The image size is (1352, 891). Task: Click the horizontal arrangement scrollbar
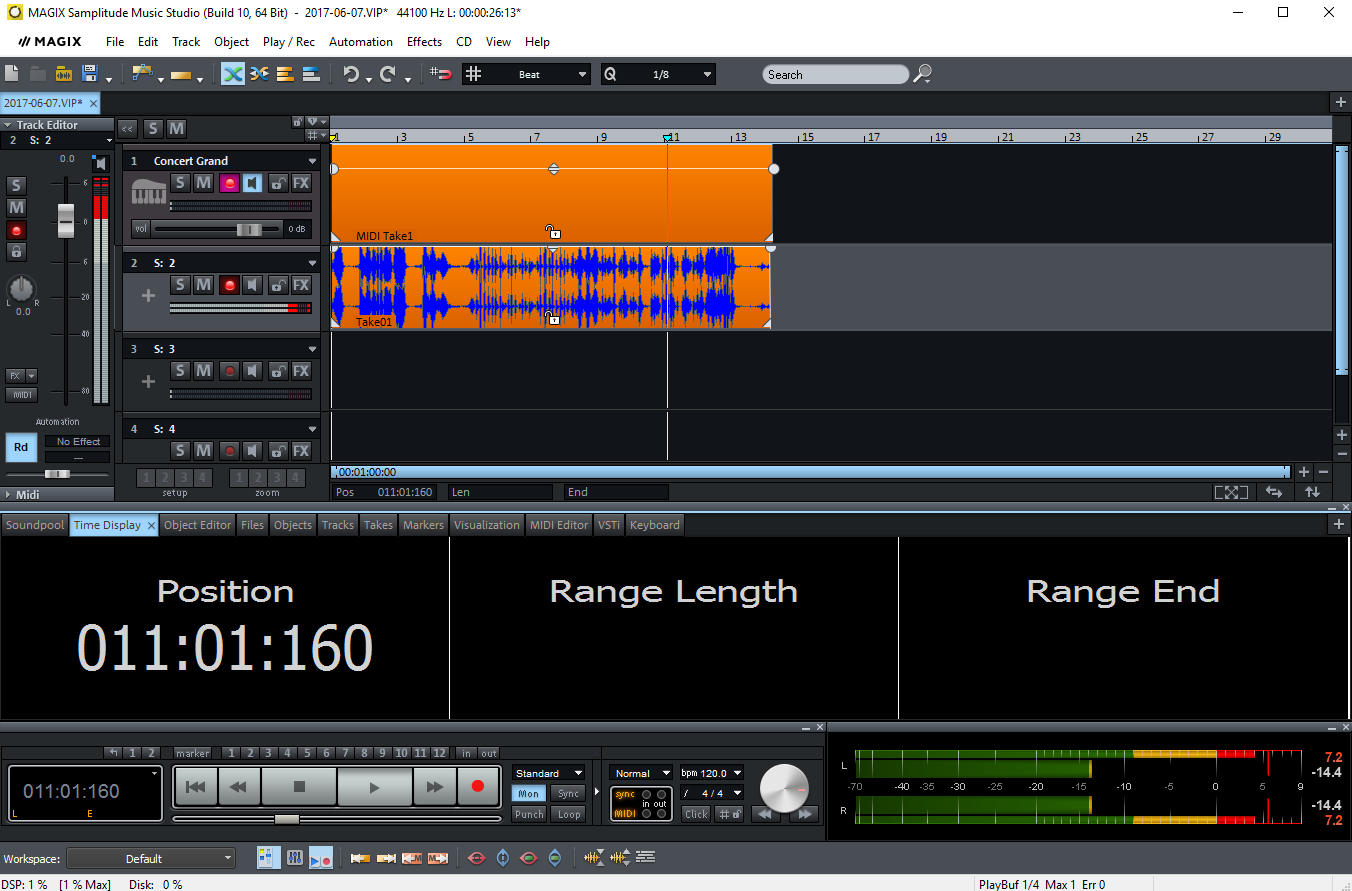[811, 472]
